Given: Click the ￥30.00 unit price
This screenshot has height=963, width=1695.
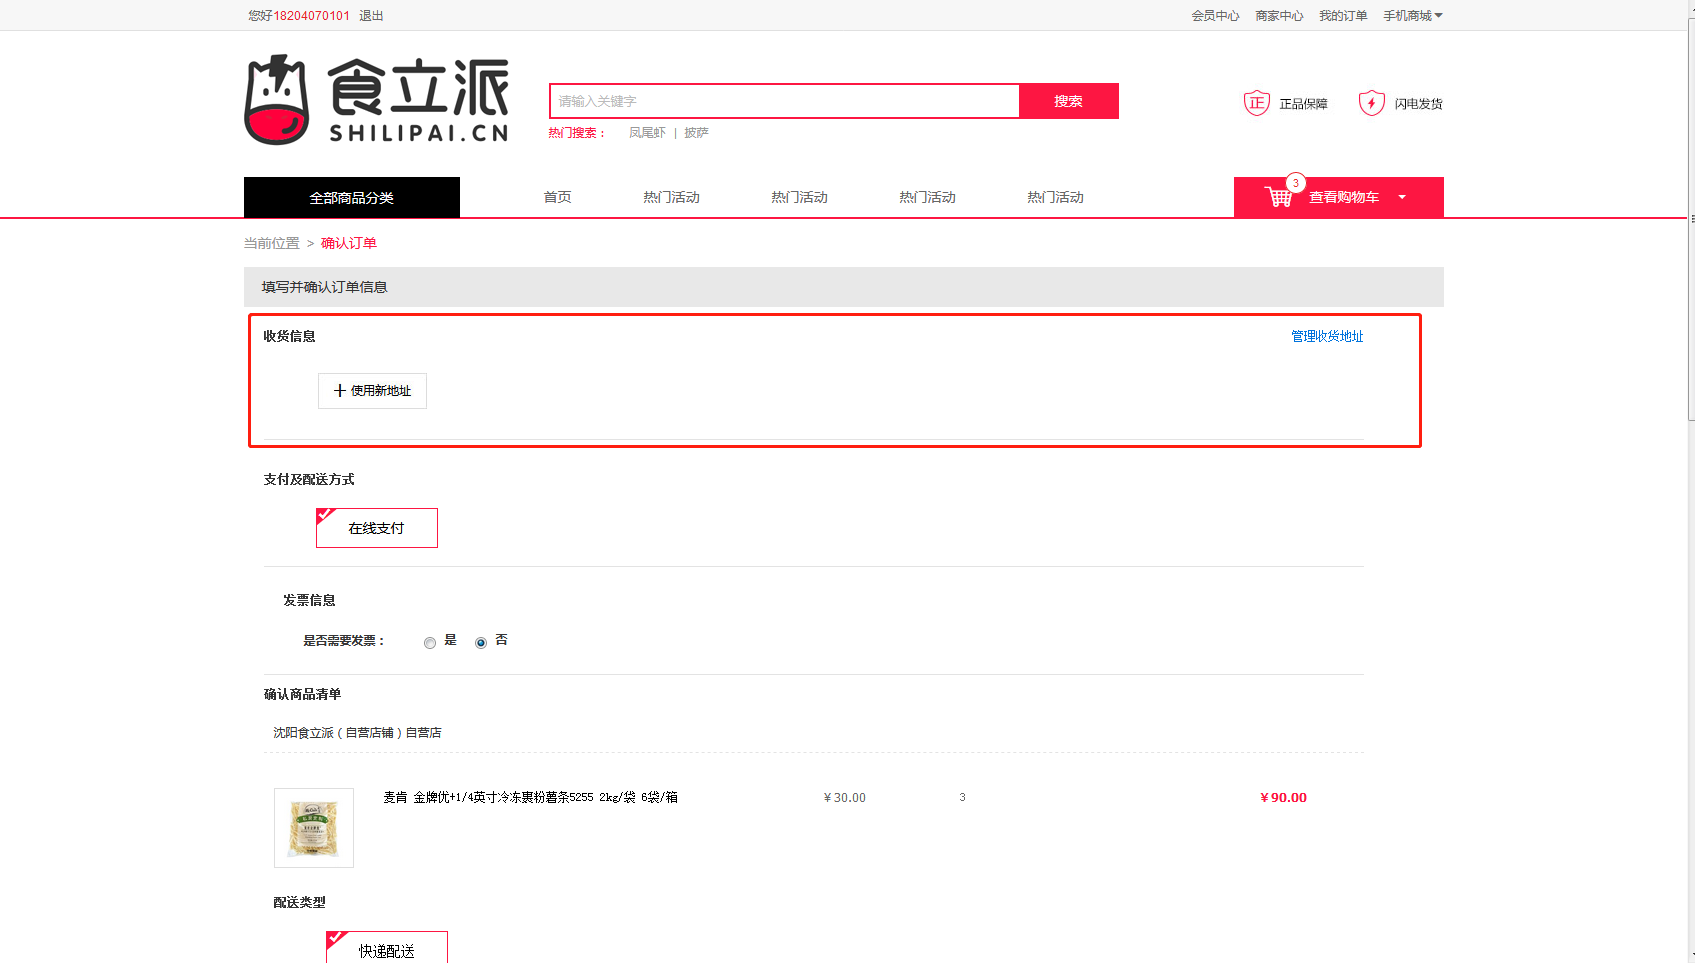Looking at the screenshot, I should [x=845, y=797].
